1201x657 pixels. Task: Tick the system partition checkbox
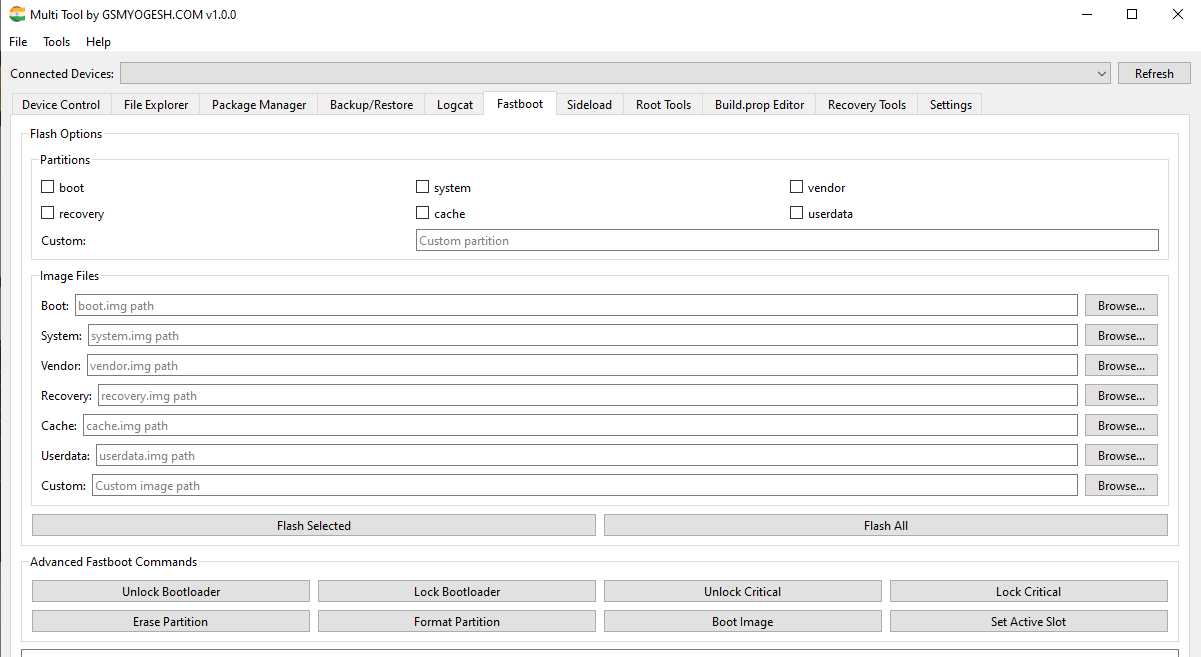[x=423, y=187]
